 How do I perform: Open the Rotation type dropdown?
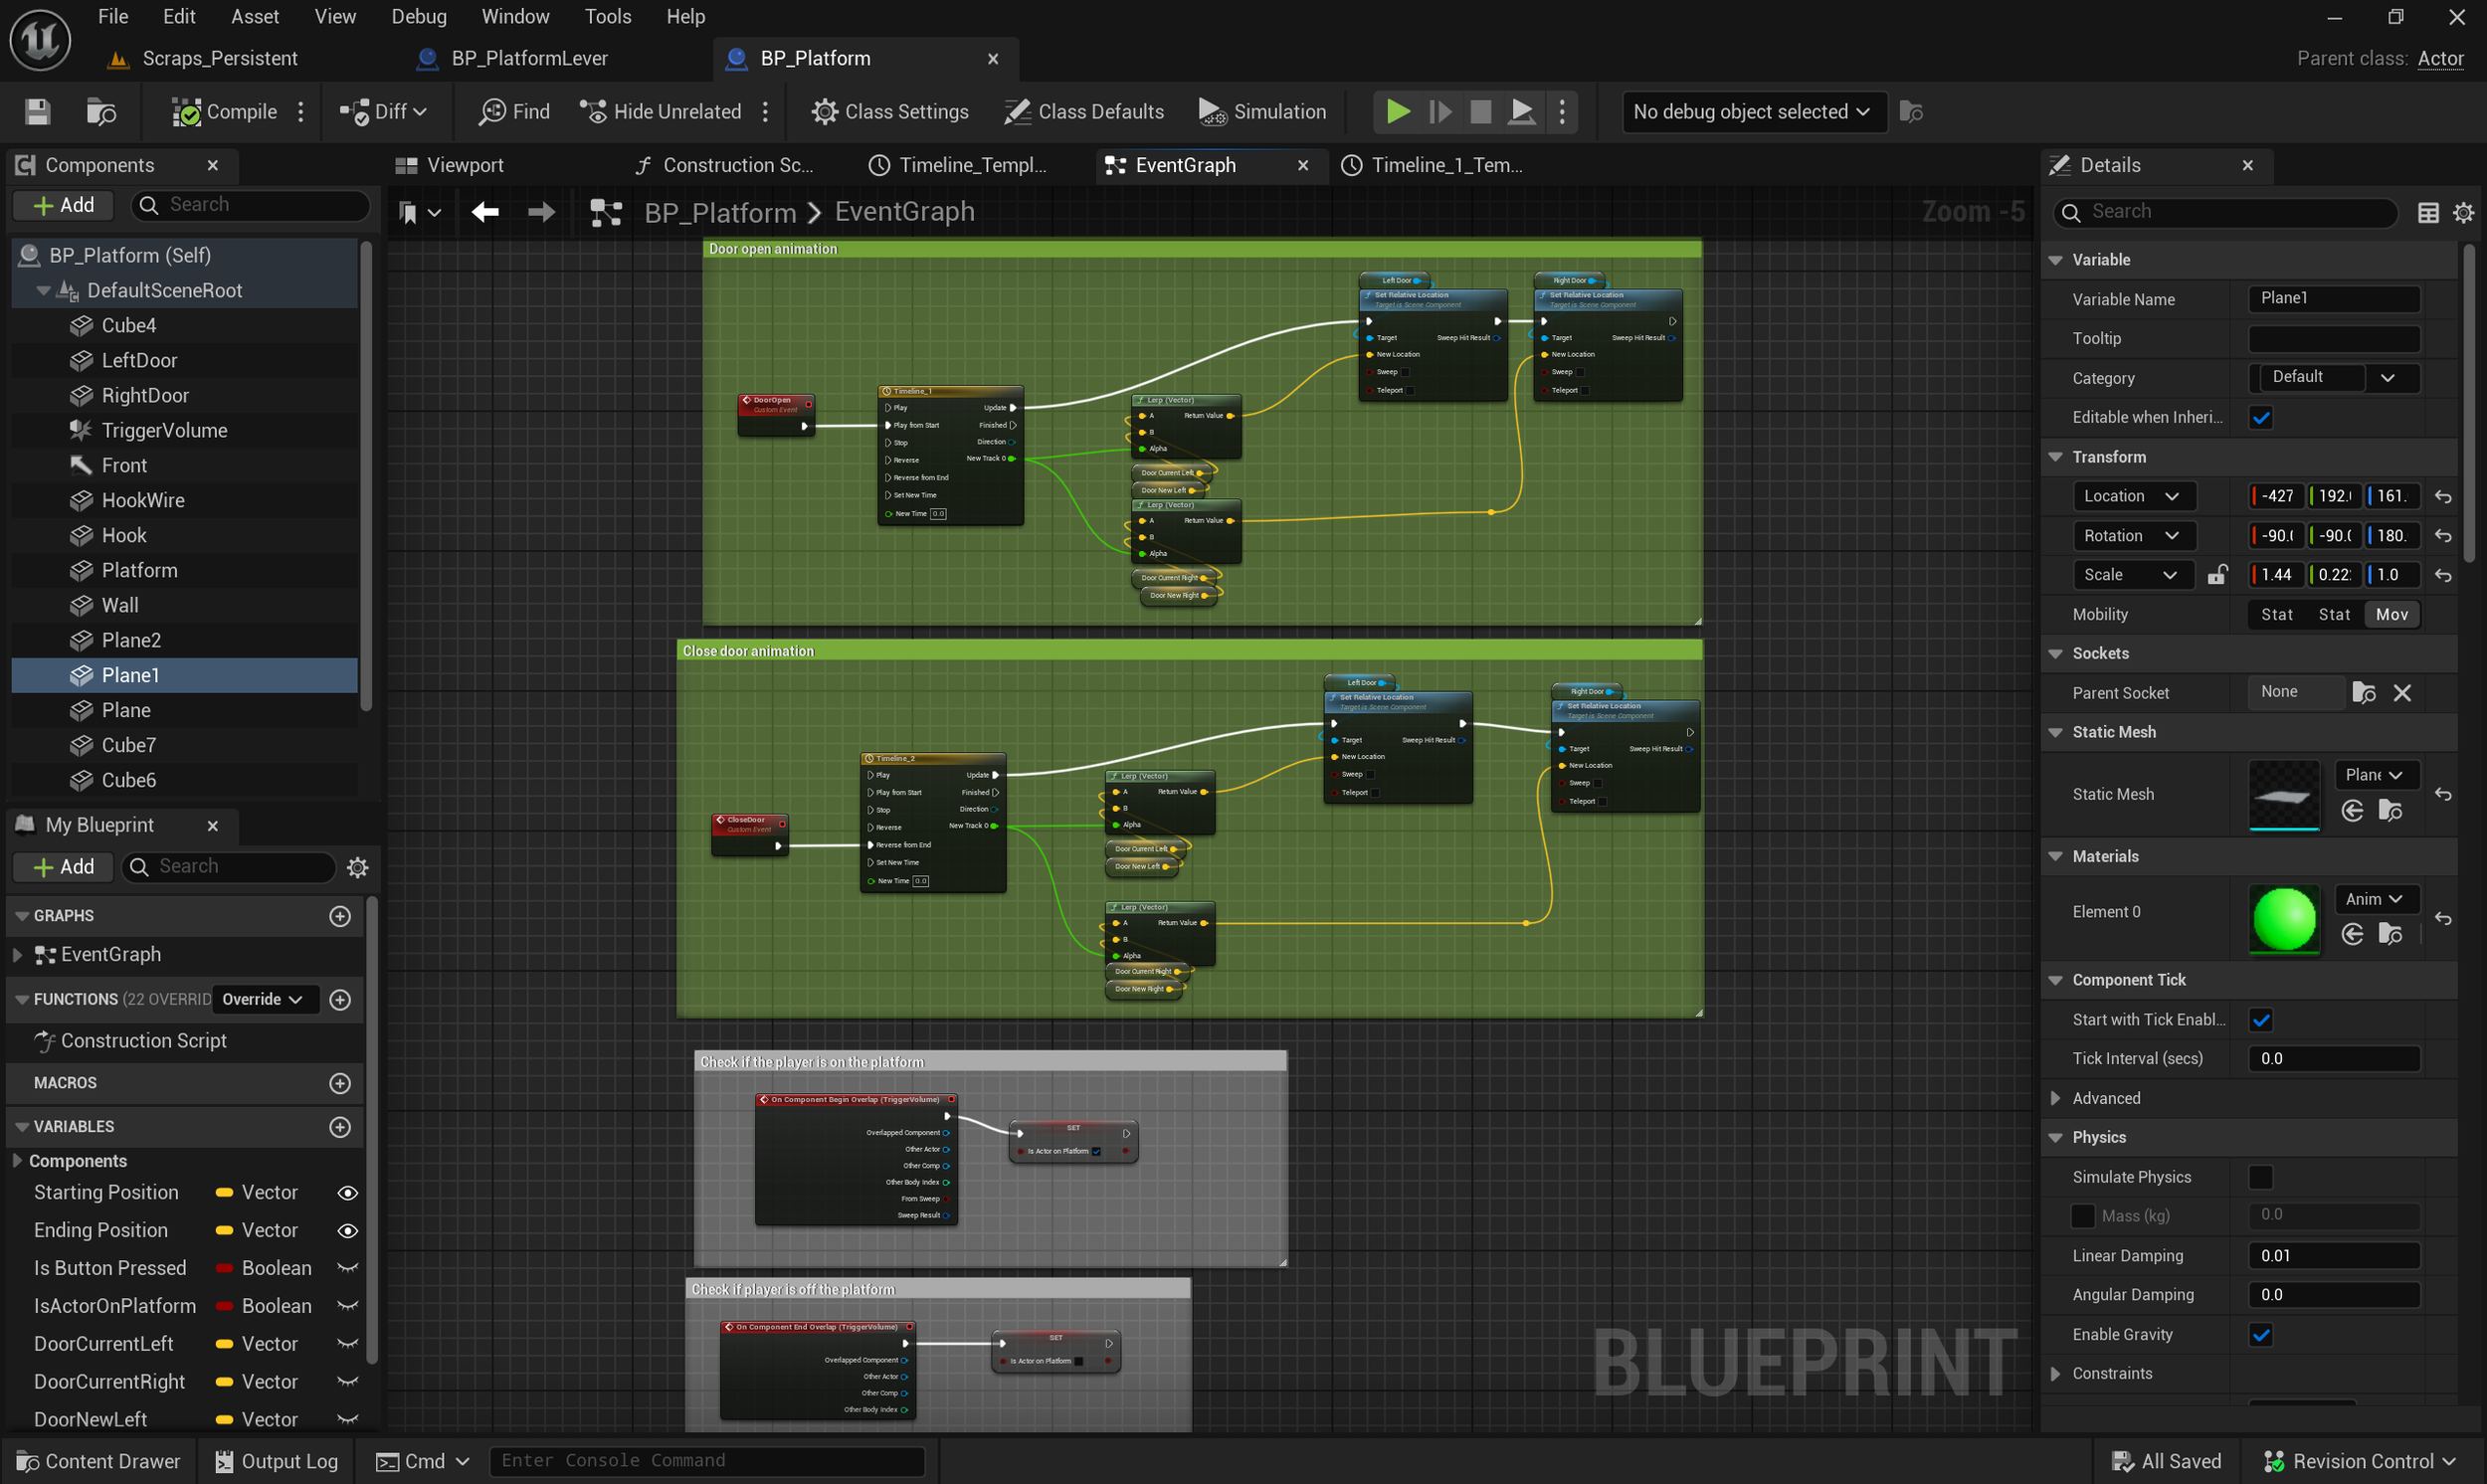2133,536
